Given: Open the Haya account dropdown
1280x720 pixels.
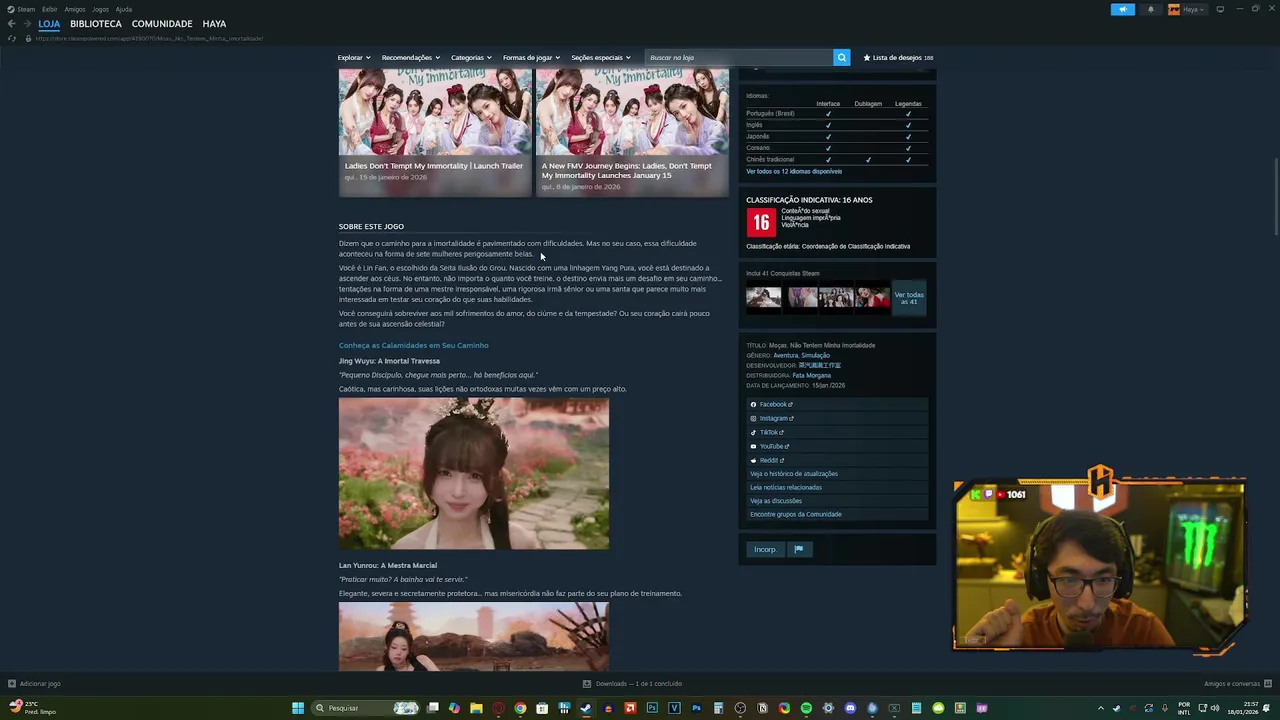Looking at the screenshot, I should pyautogui.click(x=1187, y=9).
